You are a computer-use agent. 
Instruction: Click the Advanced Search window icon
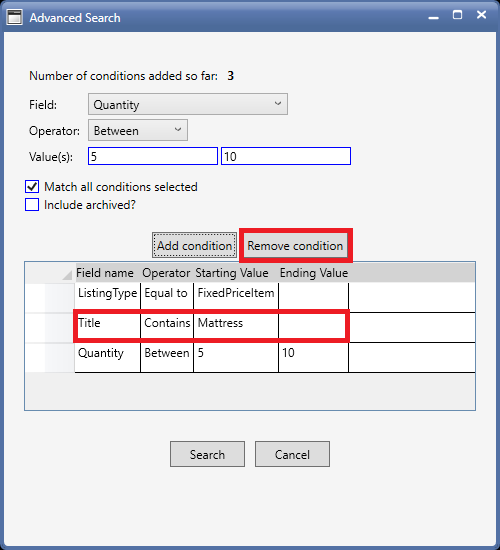[x=14, y=17]
